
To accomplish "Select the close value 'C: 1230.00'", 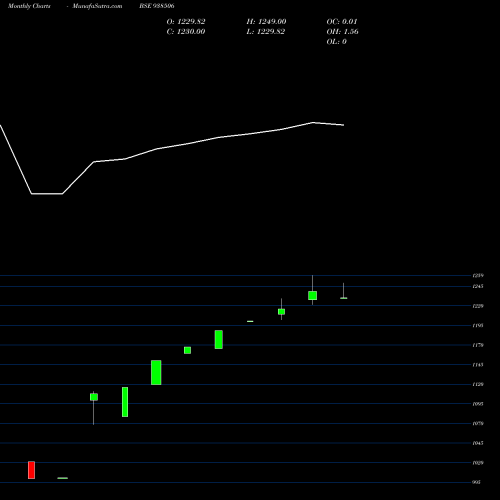I will [x=186, y=32].
